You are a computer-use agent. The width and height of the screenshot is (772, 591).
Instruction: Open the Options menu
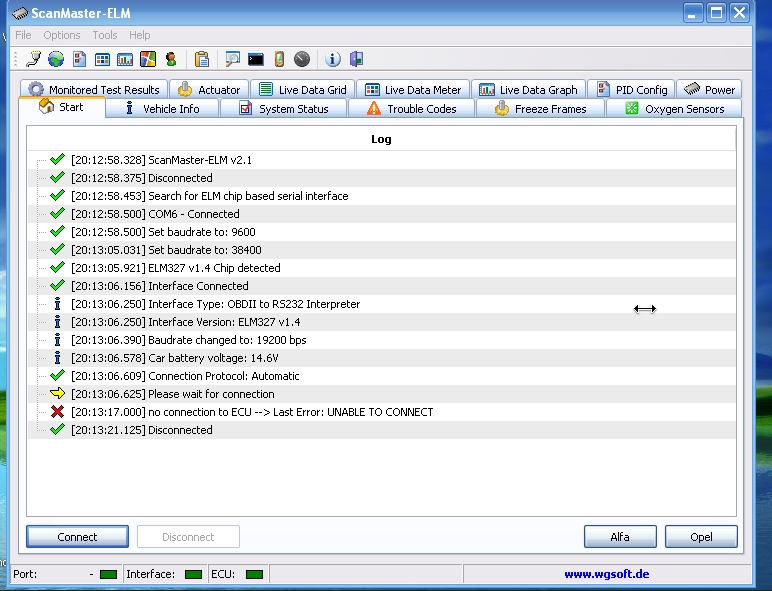click(62, 35)
